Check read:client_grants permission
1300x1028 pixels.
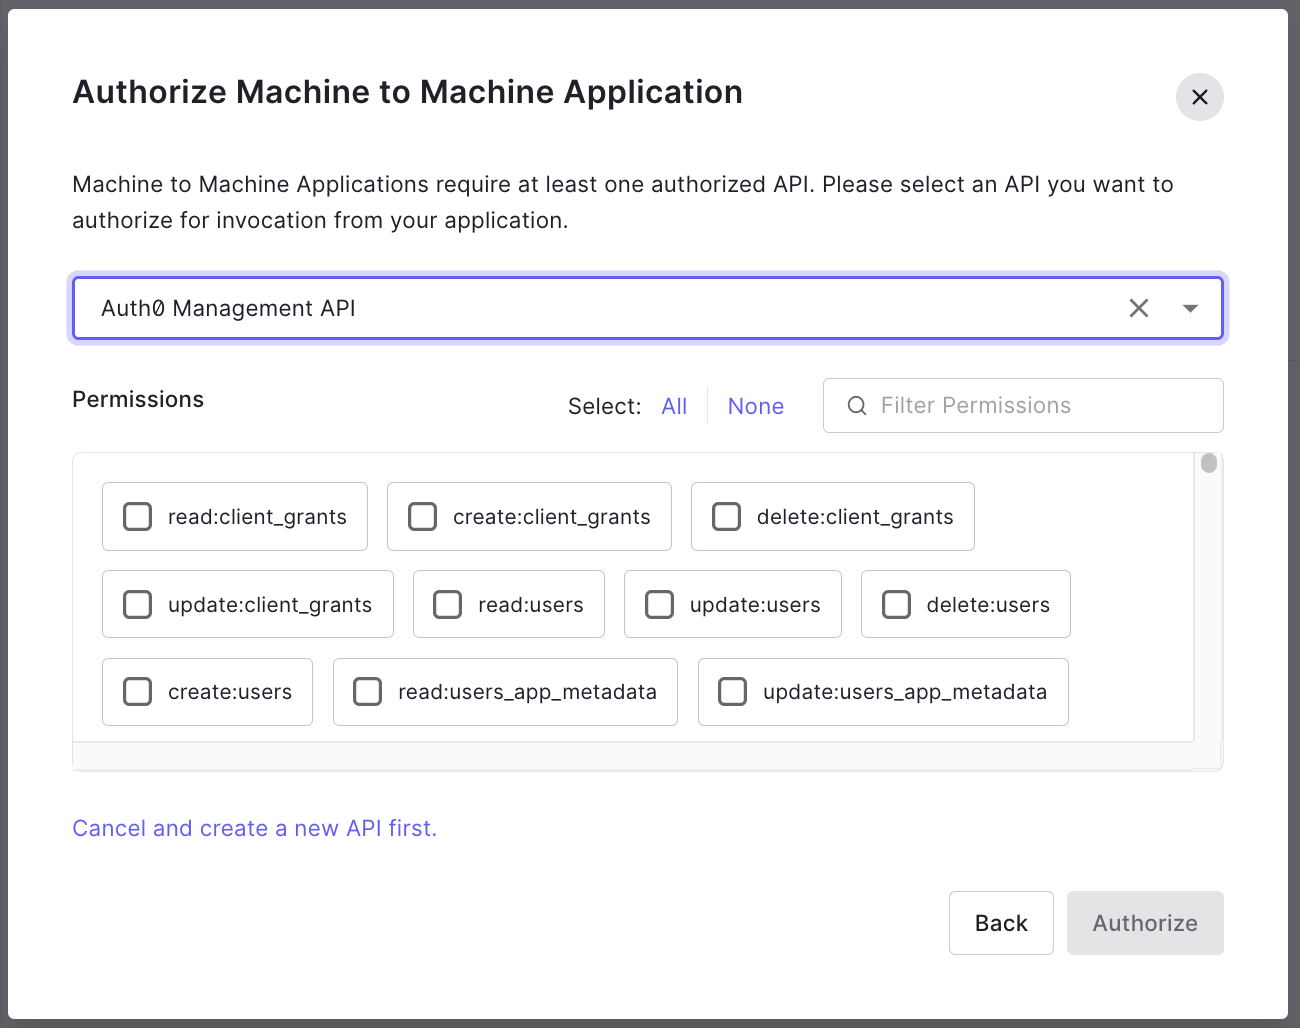(x=137, y=516)
